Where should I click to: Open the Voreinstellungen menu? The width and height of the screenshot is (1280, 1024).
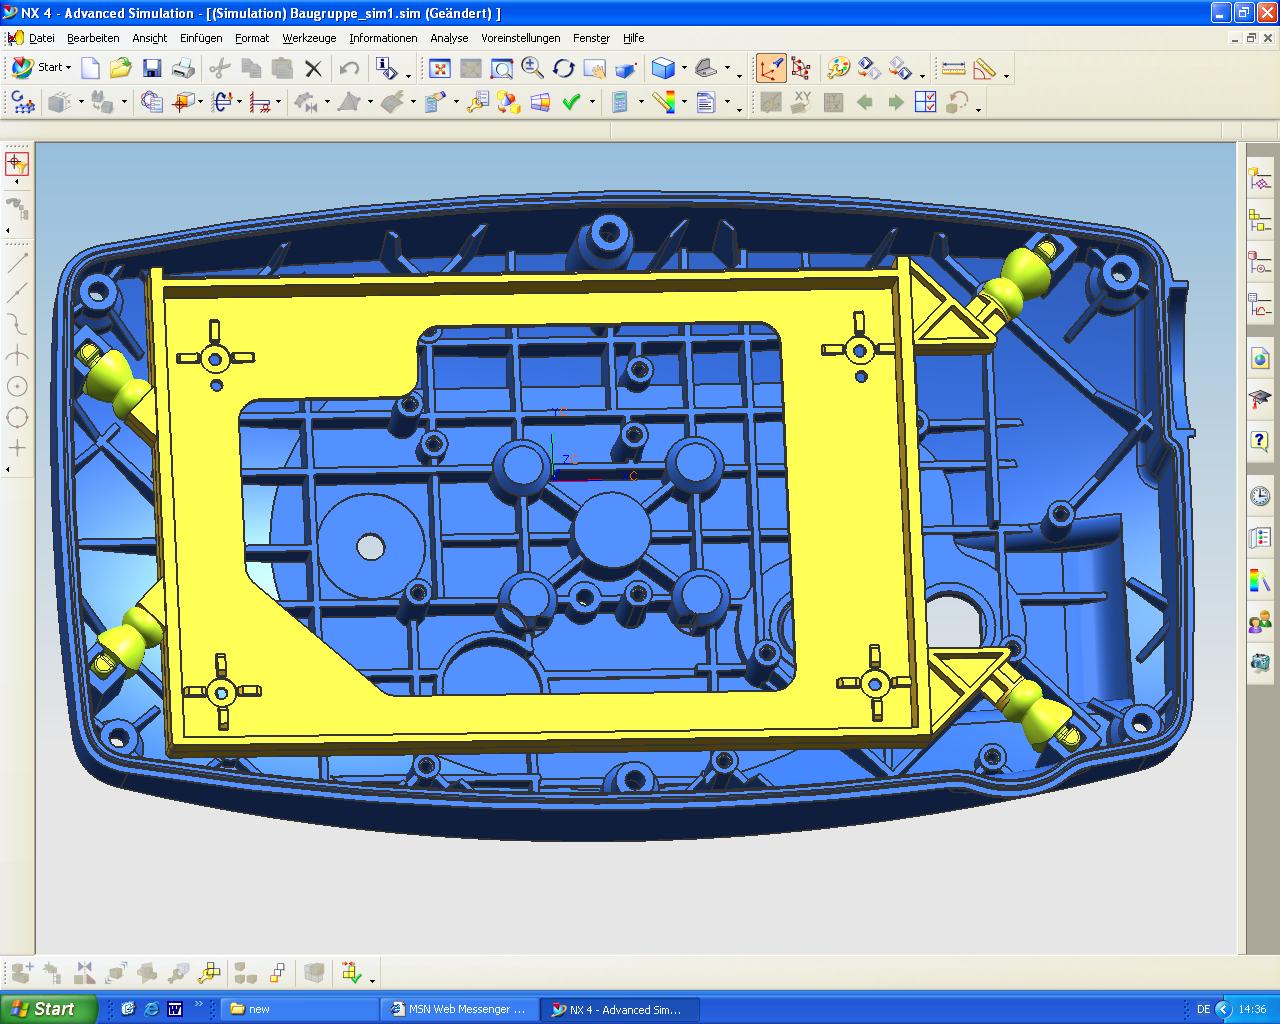point(520,38)
